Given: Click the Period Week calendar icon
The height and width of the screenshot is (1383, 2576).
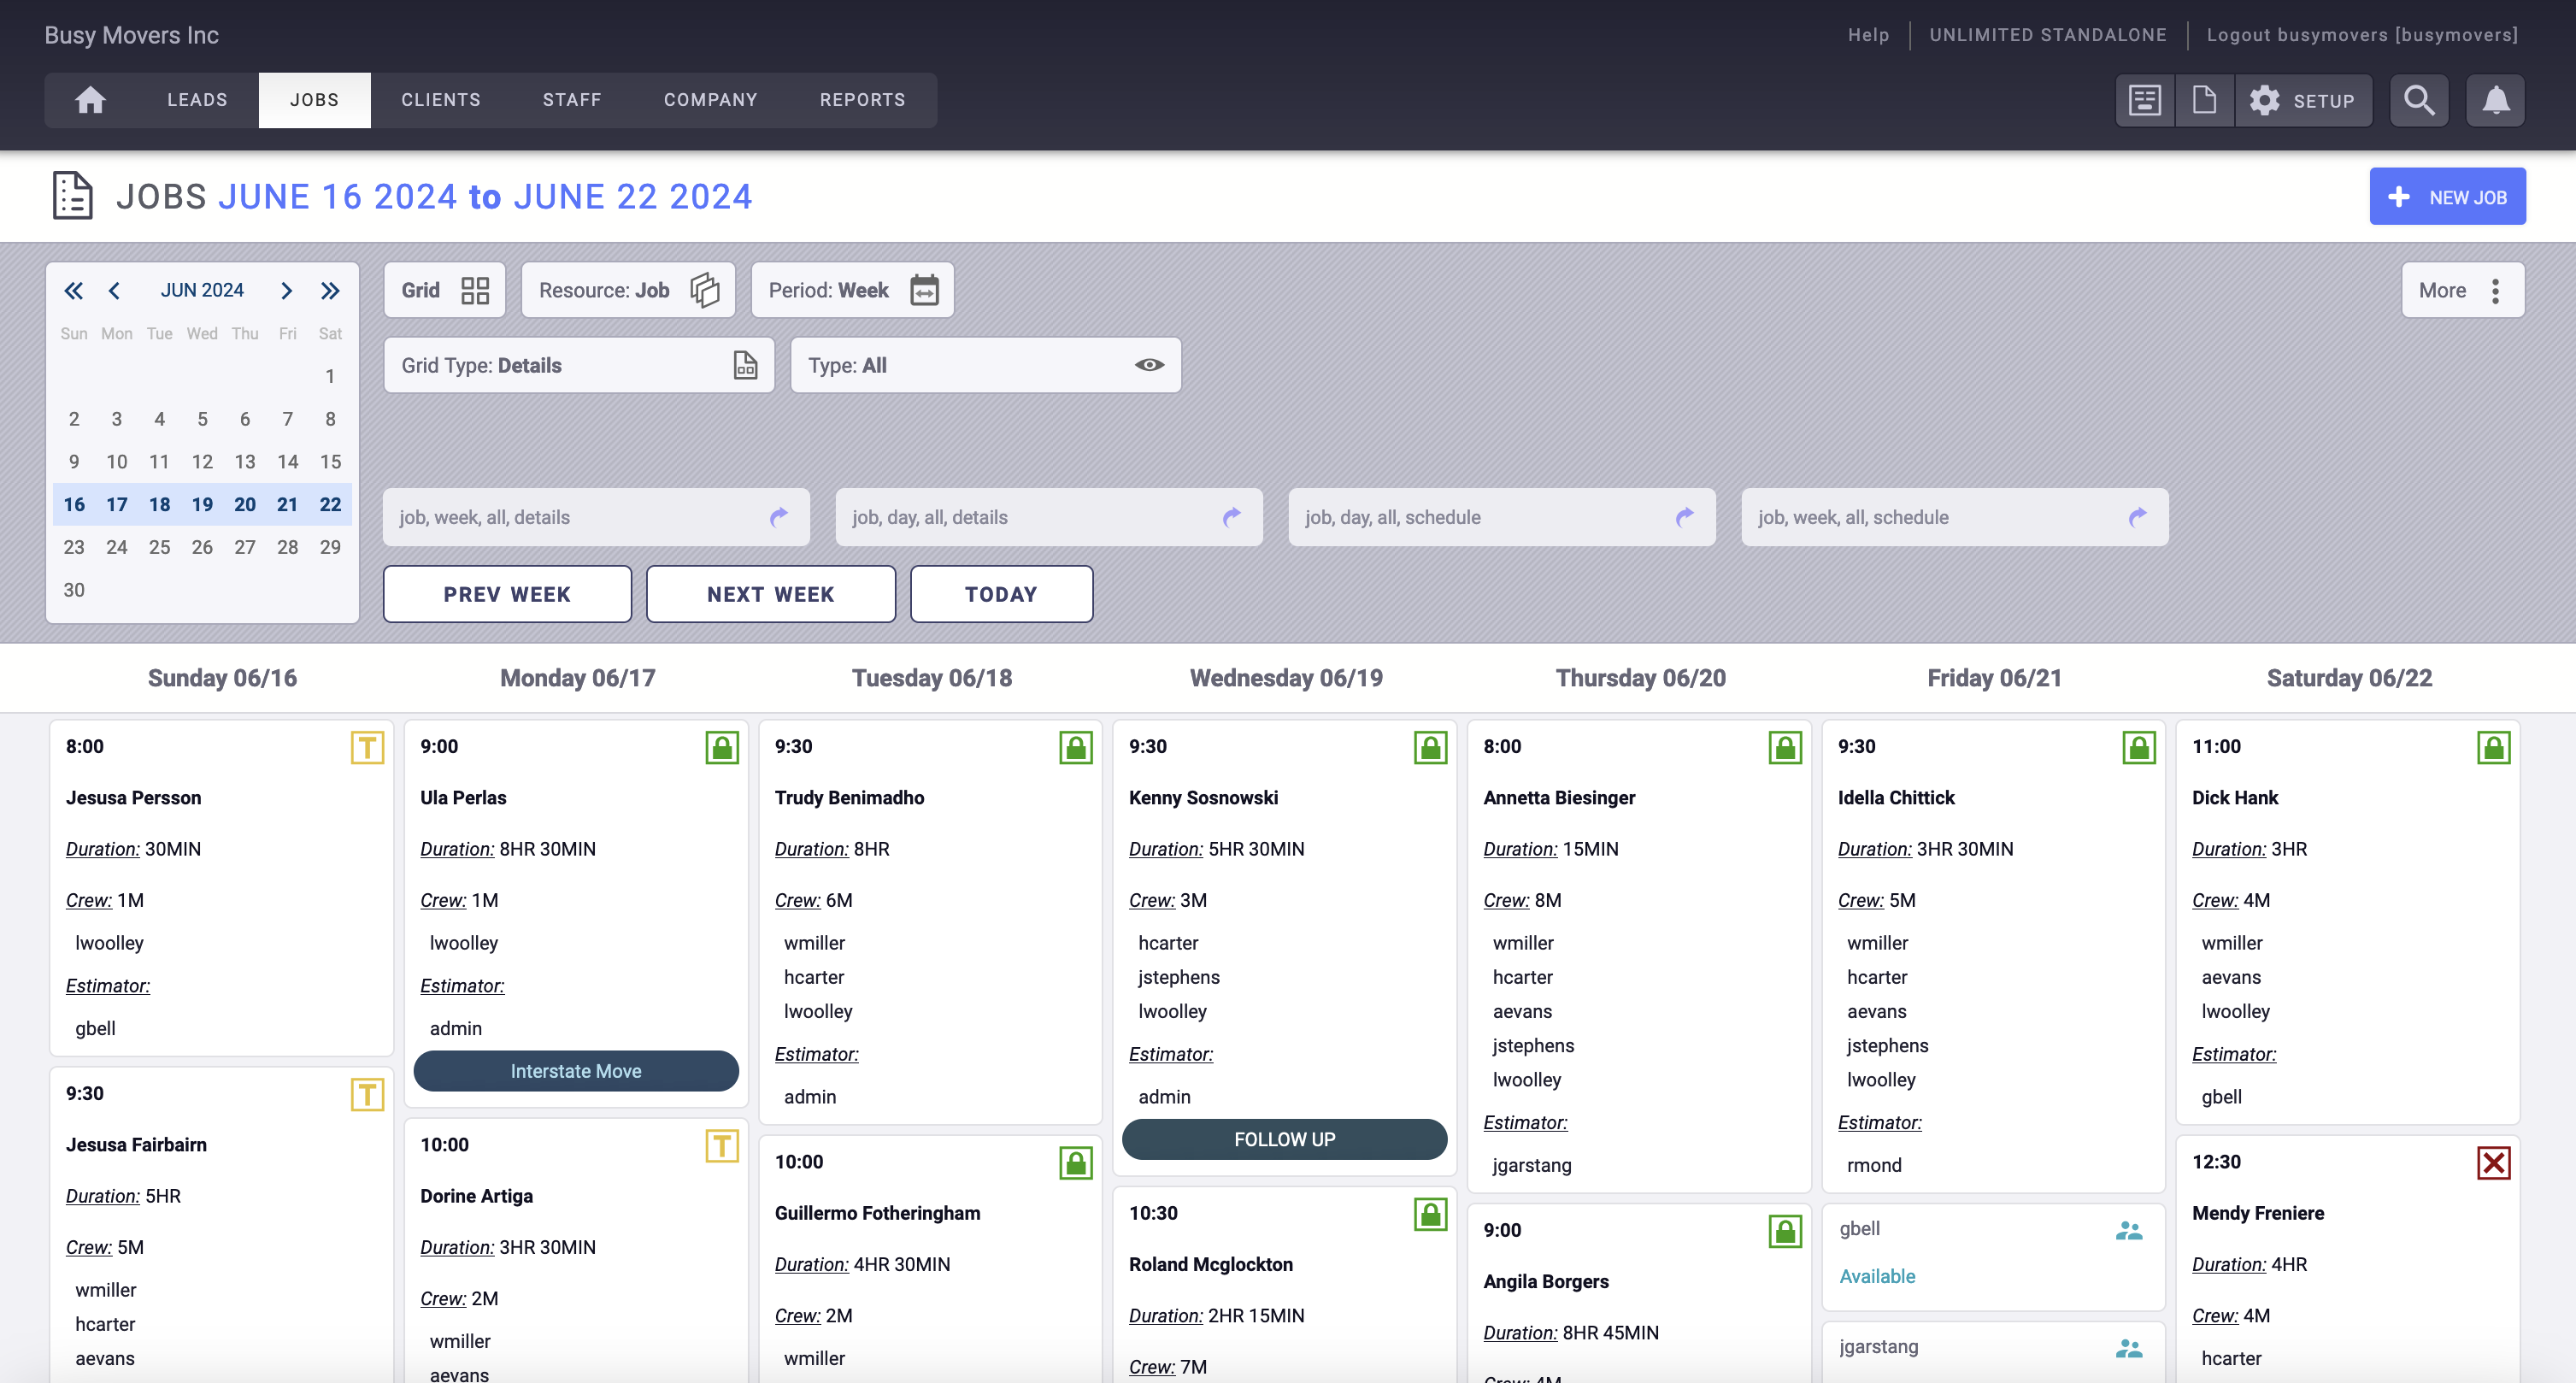Looking at the screenshot, I should tap(923, 290).
